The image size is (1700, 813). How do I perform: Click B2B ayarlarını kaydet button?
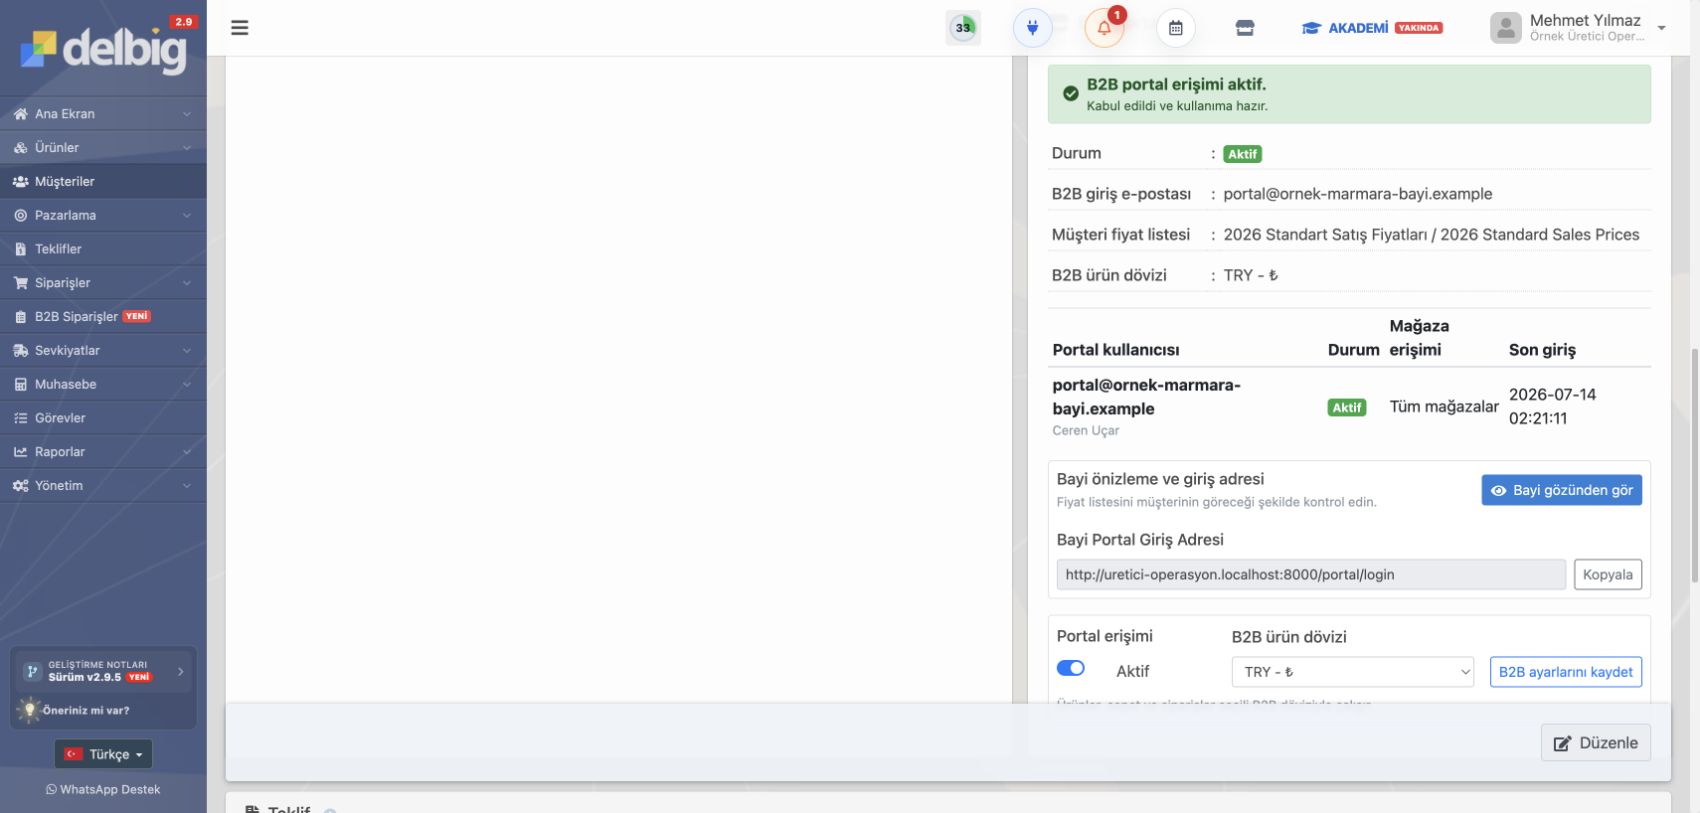[1565, 672]
